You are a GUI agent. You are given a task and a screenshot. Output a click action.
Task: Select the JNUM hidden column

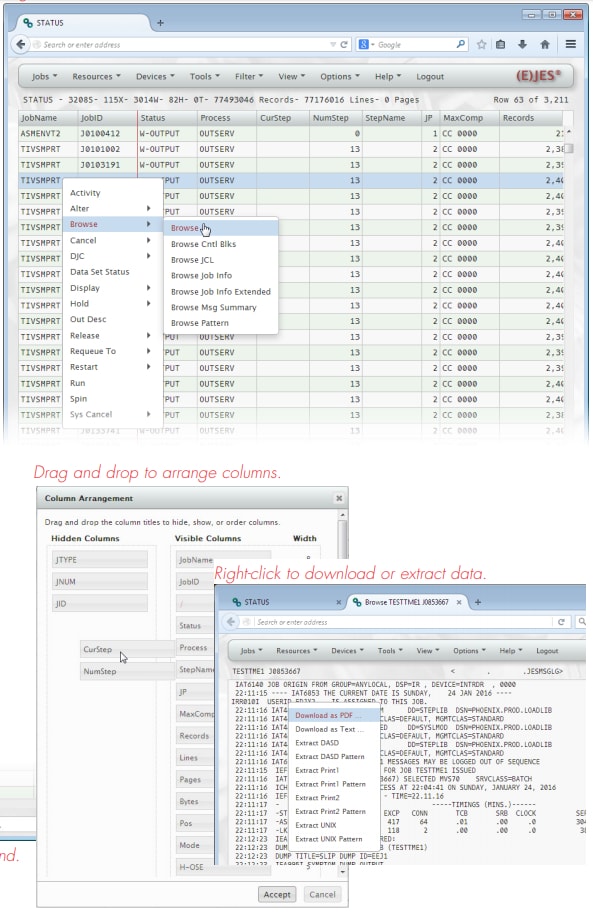99,582
